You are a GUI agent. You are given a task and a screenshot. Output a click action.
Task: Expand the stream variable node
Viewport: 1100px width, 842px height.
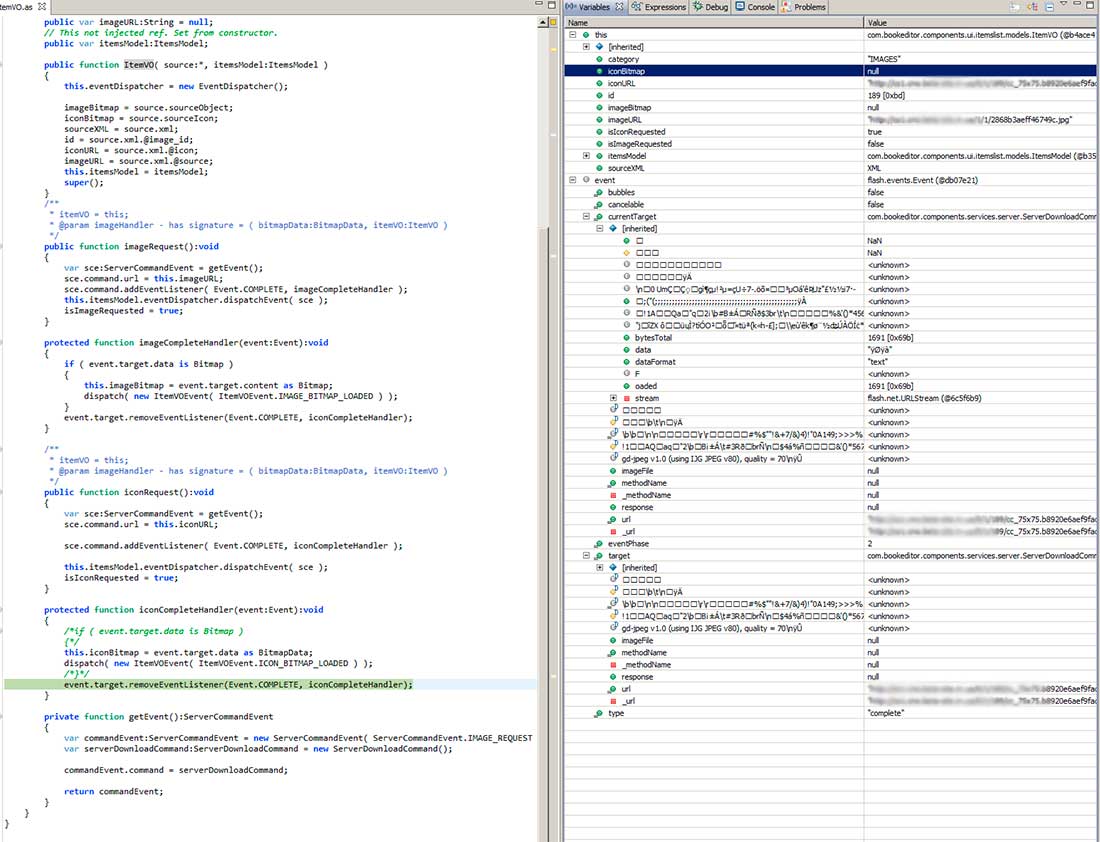coord(613,398)
